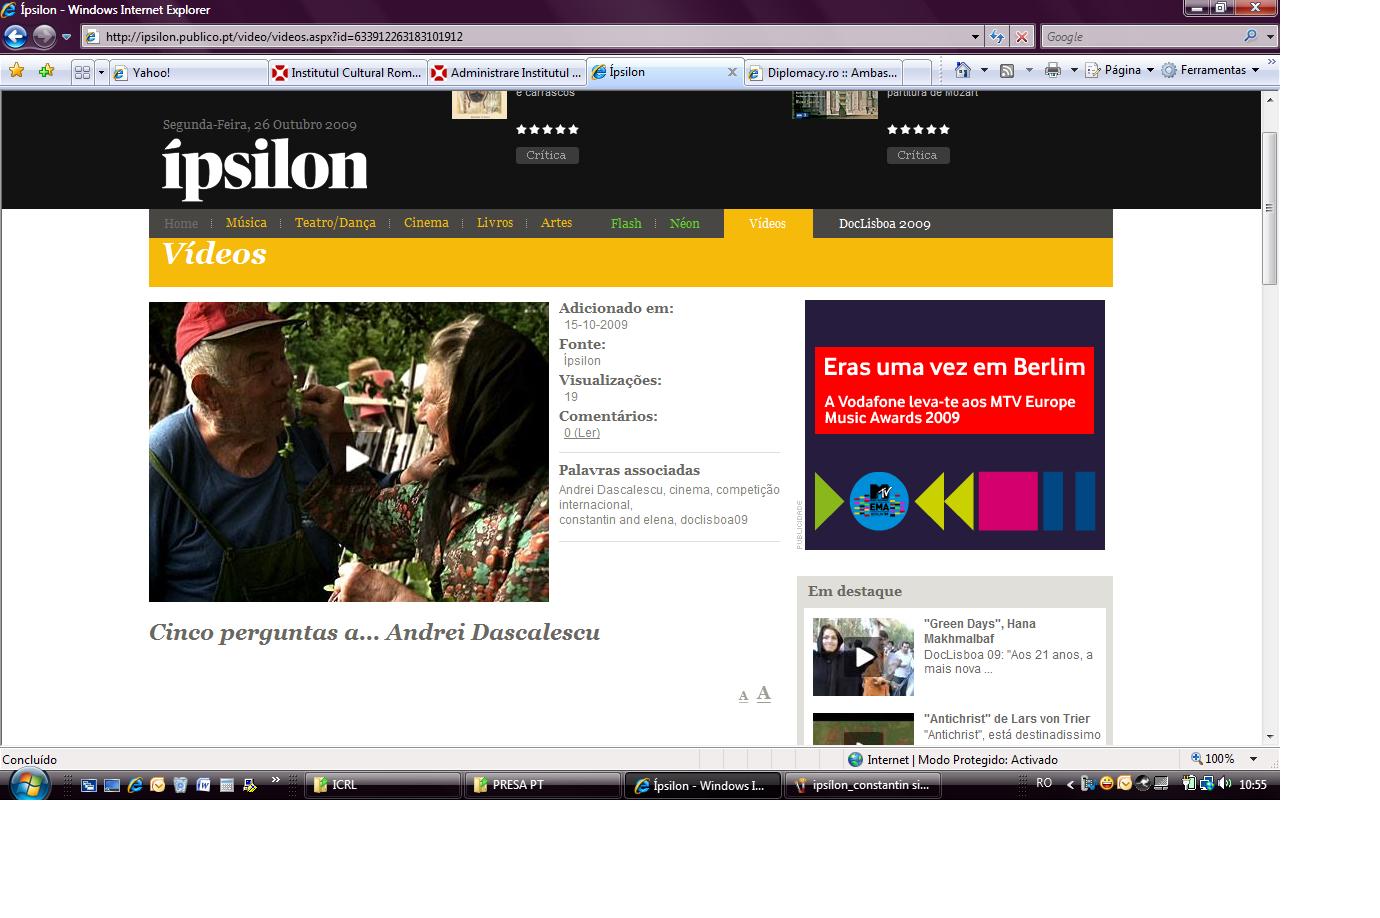This screenshot has width=1380, height=918.
Task: Open a new blank tab
Action: (x=917, y=72)
